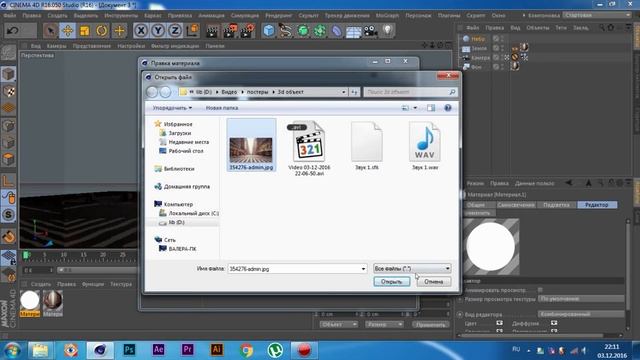640x360 pixels.
Task: Click the render view clapperboard icon
Action: coord(212,31)
